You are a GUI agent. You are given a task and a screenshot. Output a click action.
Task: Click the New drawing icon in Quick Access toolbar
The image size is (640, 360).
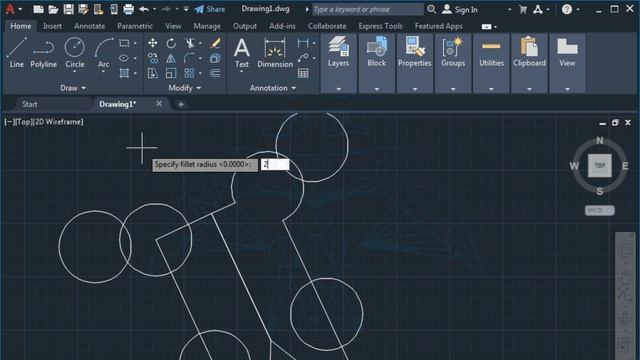pyautogui.click(x=38, y=9)
